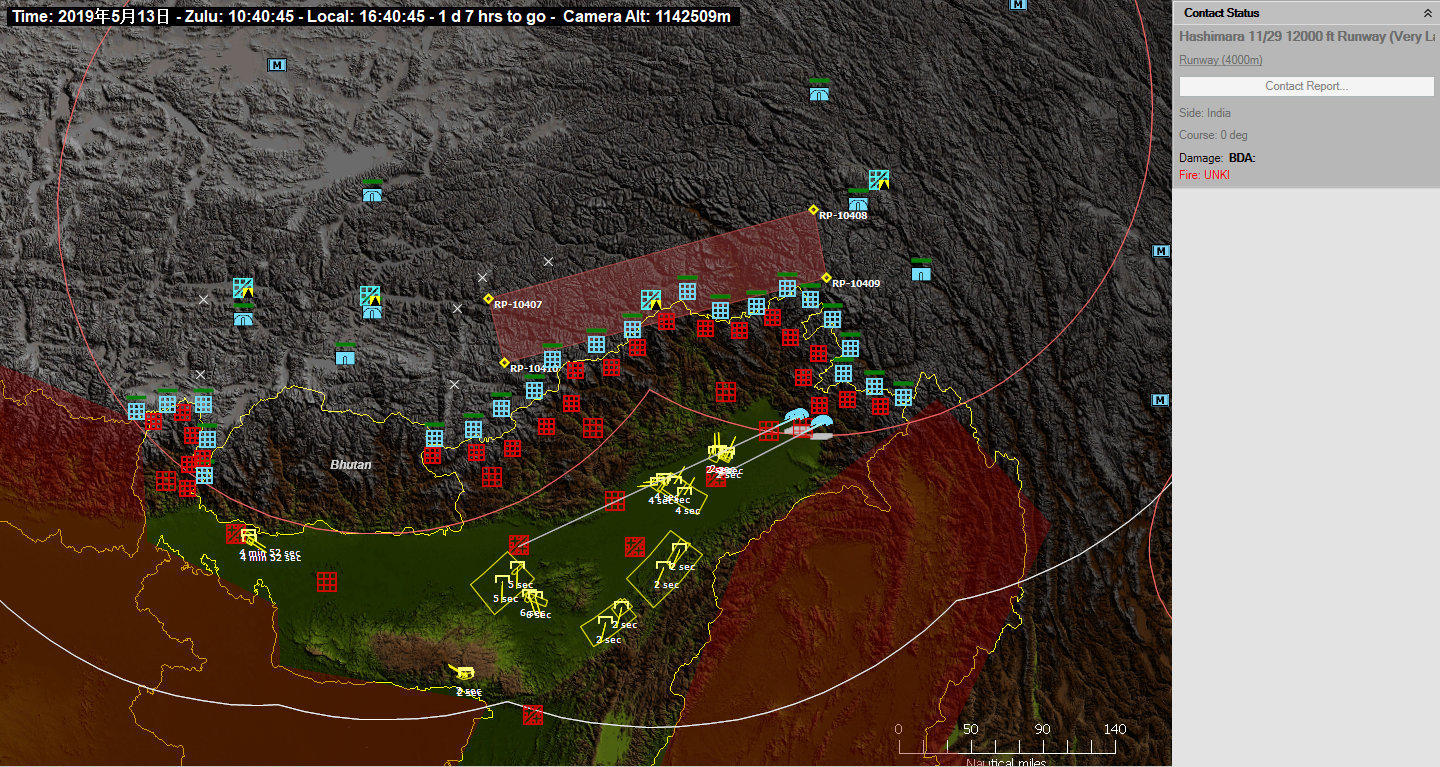1440x767 pixels.
Task: Select the westernmost hatched cyan unit icon
Action: click(x=243, y=289)
